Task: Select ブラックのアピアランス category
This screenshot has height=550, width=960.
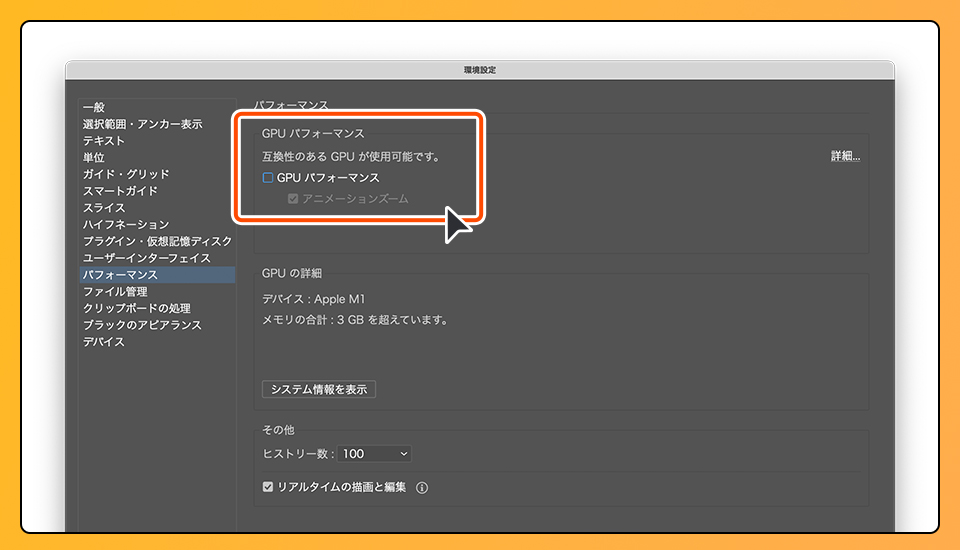Action: click(x=157, y=325)
